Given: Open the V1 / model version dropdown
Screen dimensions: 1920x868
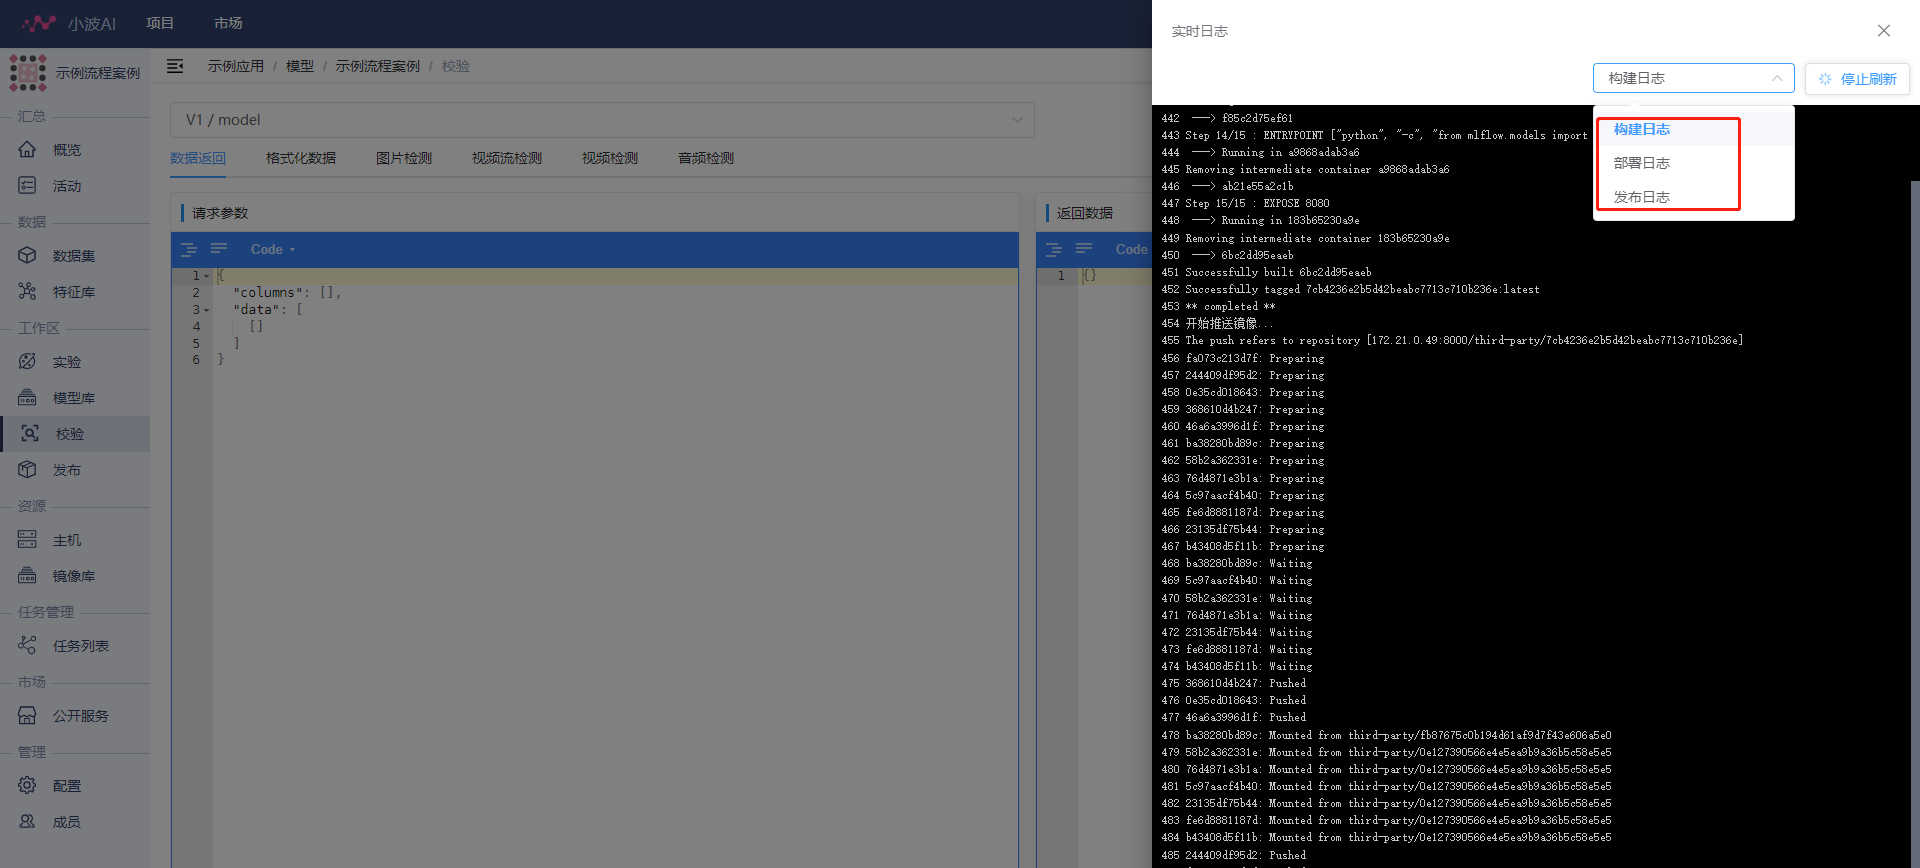Looking at the screenshot, I should point(602,120).
